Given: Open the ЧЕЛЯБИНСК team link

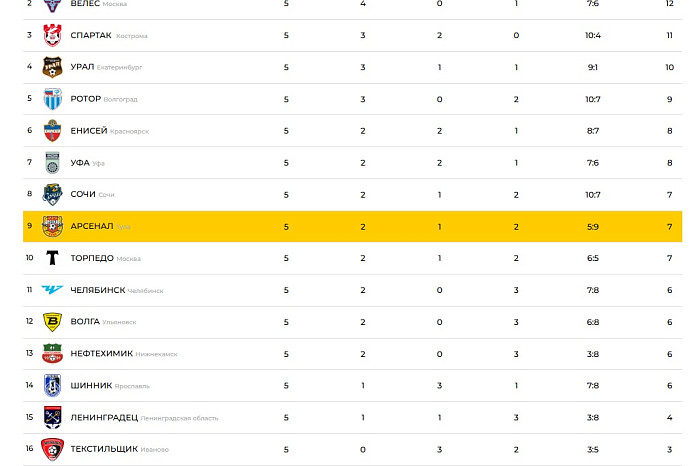Looking at the screenshot, I should click(98, 290).
